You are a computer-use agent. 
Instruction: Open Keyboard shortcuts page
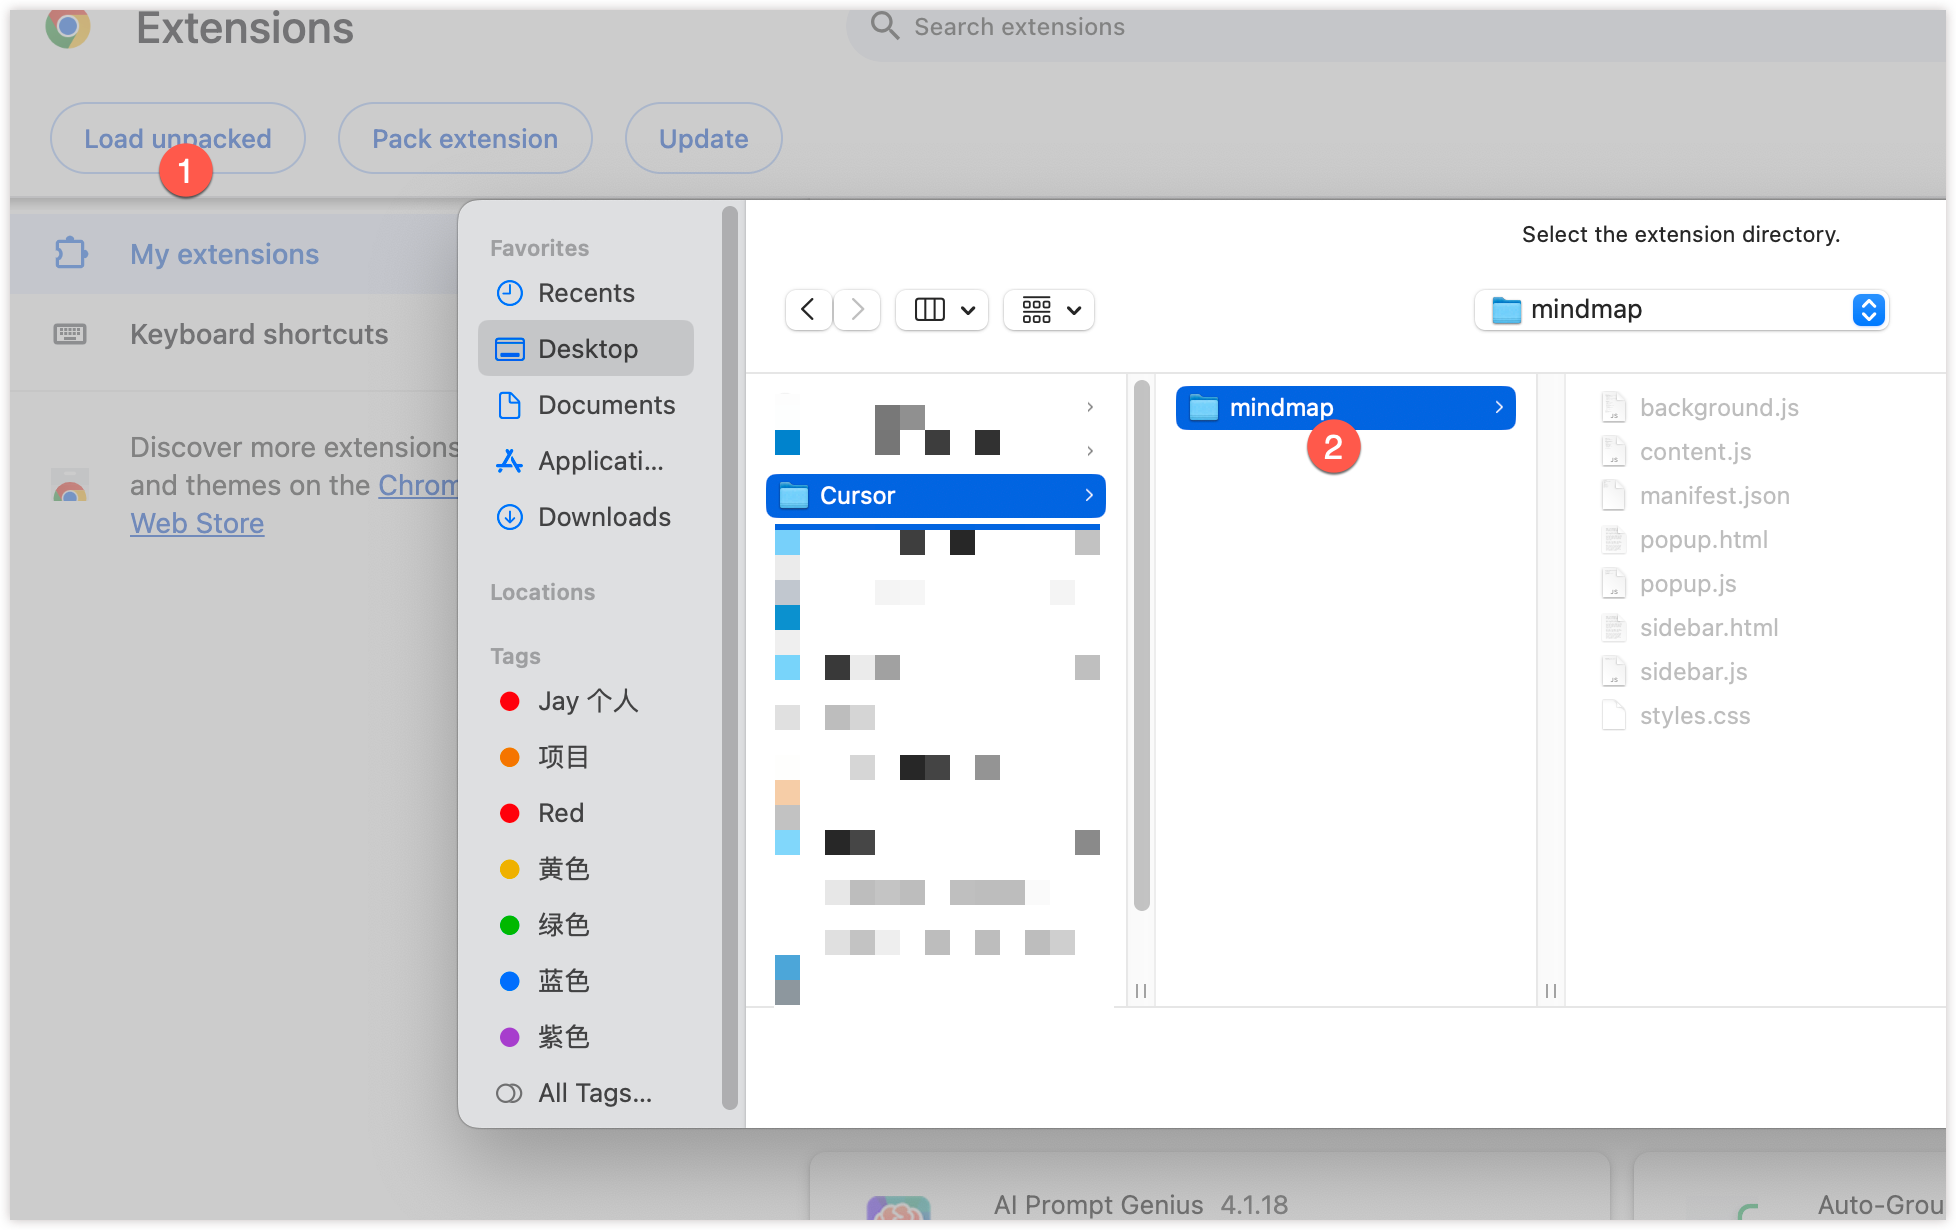(x=259, y=334)
